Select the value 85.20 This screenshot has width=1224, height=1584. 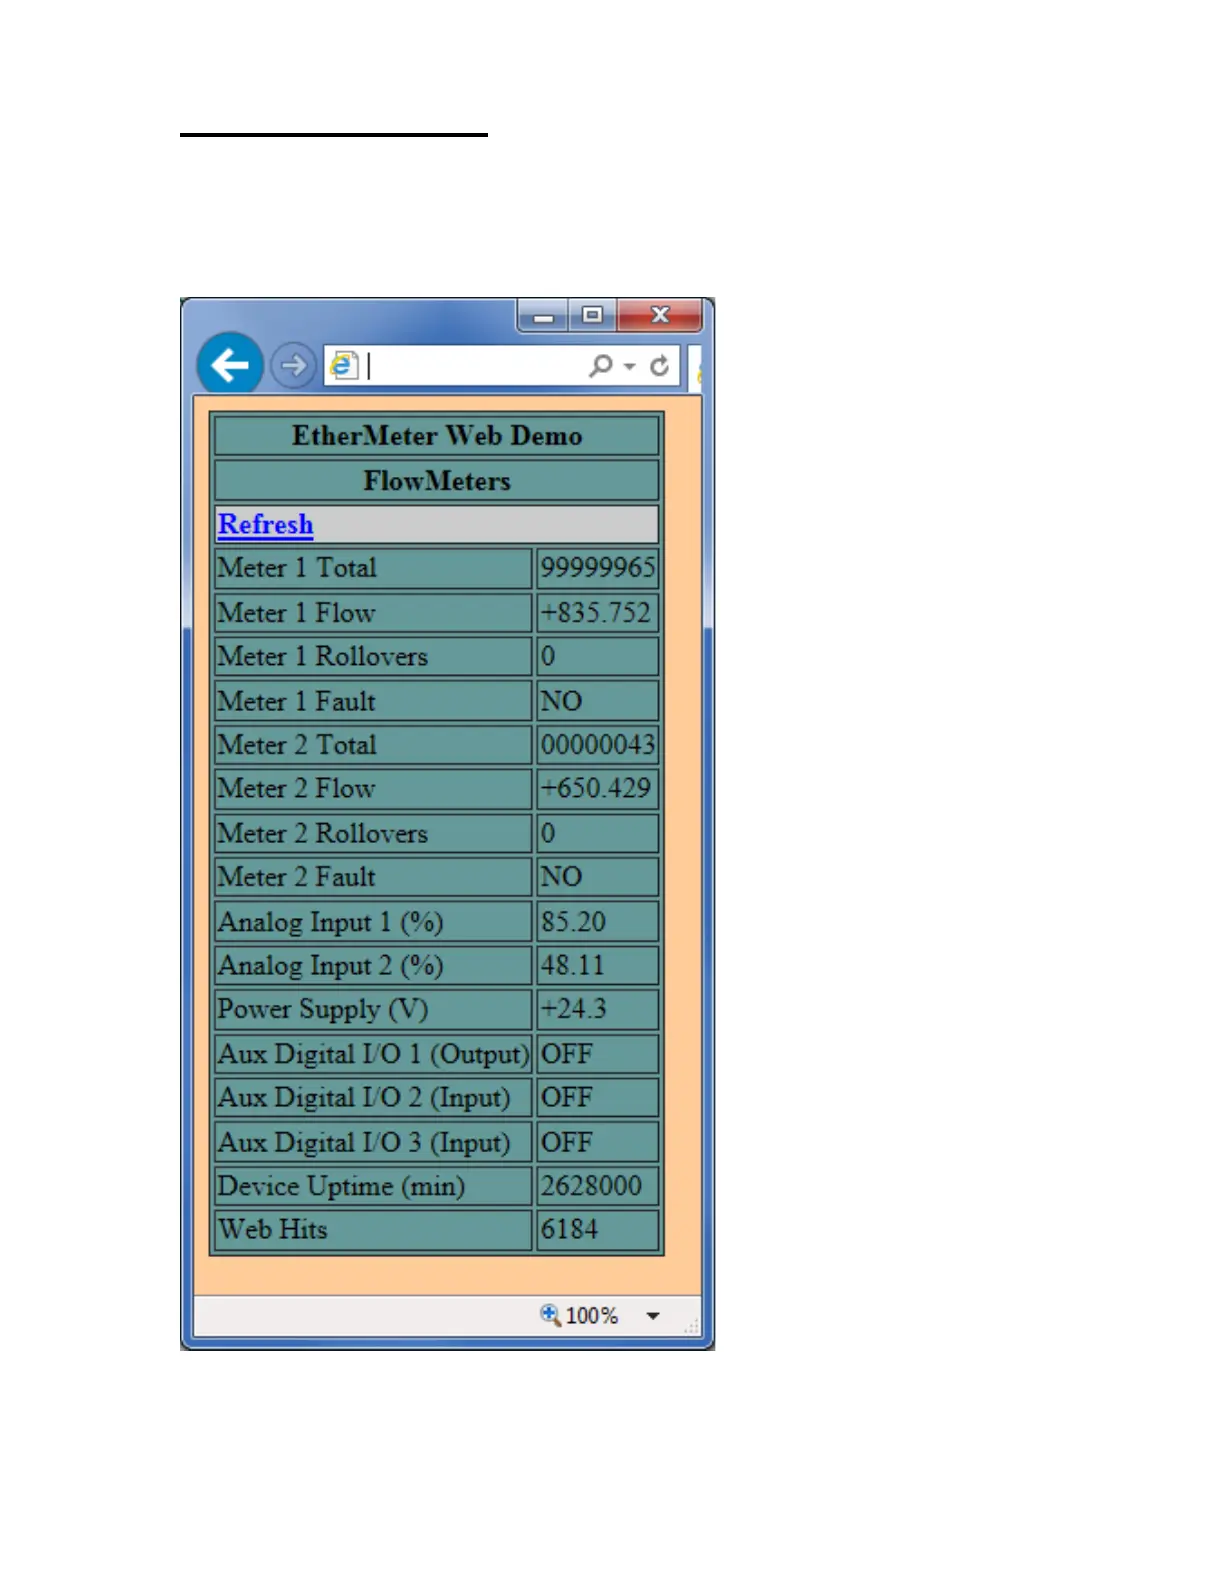coord(573,922)
